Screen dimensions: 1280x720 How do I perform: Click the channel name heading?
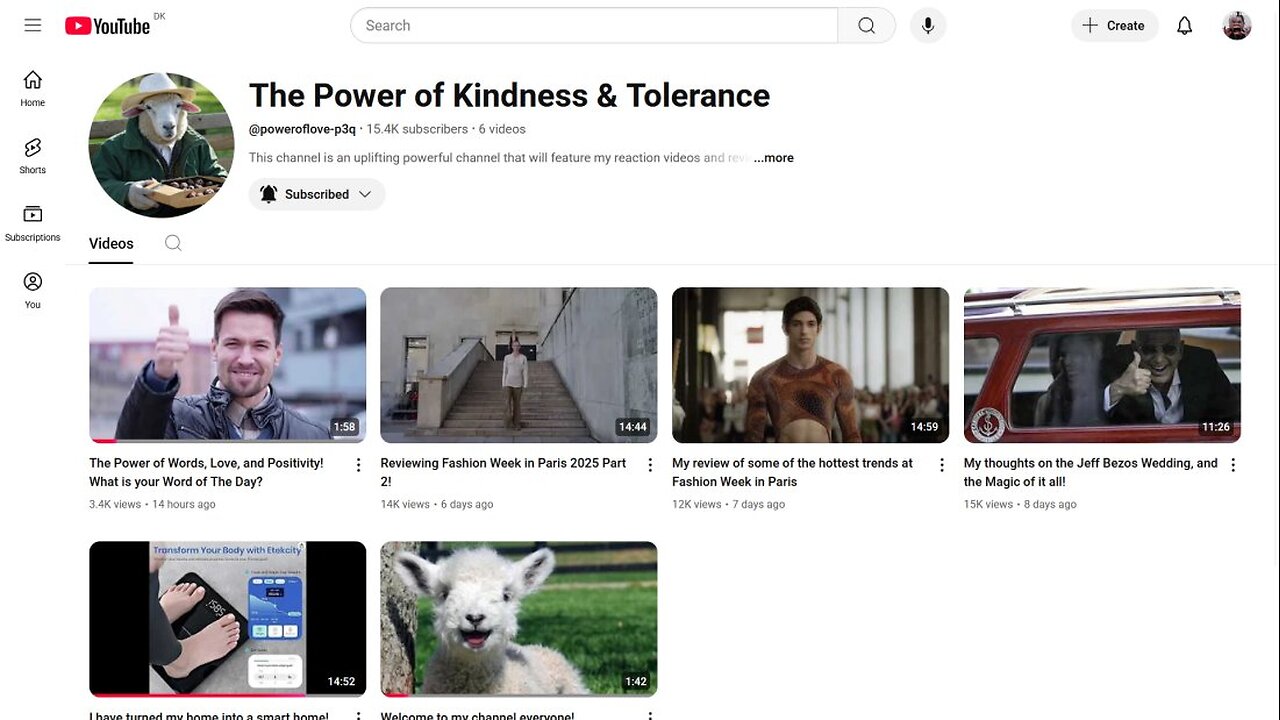(x=509, y=95)
